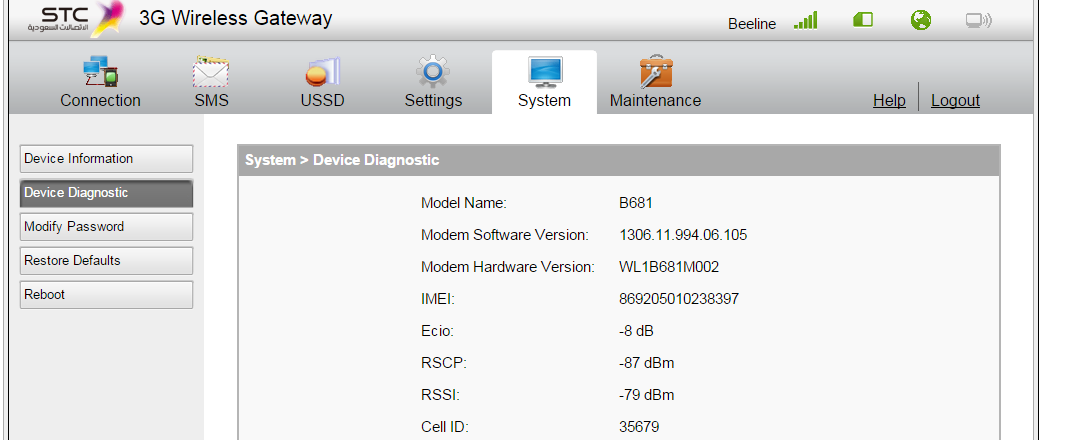Click the Beeline operator name
The height and width of the screenshot is (440, 1067).
752,24
